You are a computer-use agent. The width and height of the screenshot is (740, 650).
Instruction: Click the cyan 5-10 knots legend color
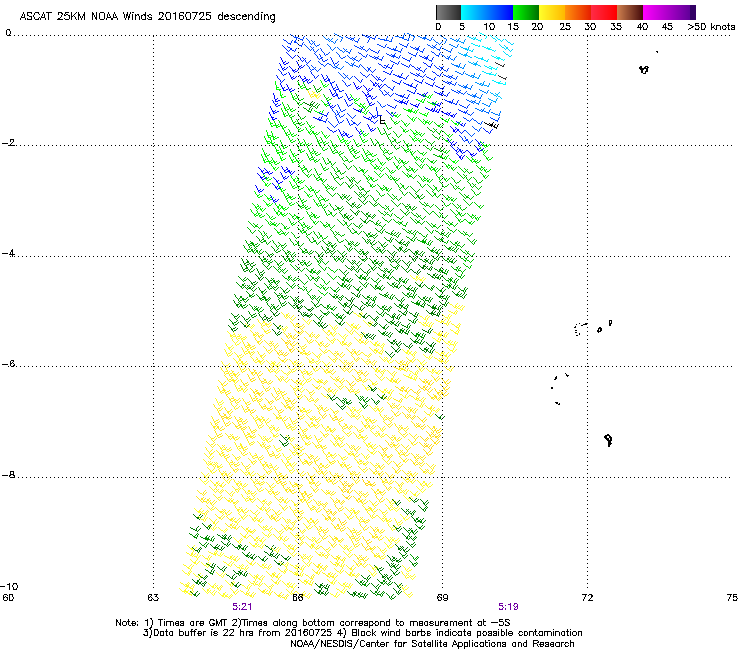474,12
